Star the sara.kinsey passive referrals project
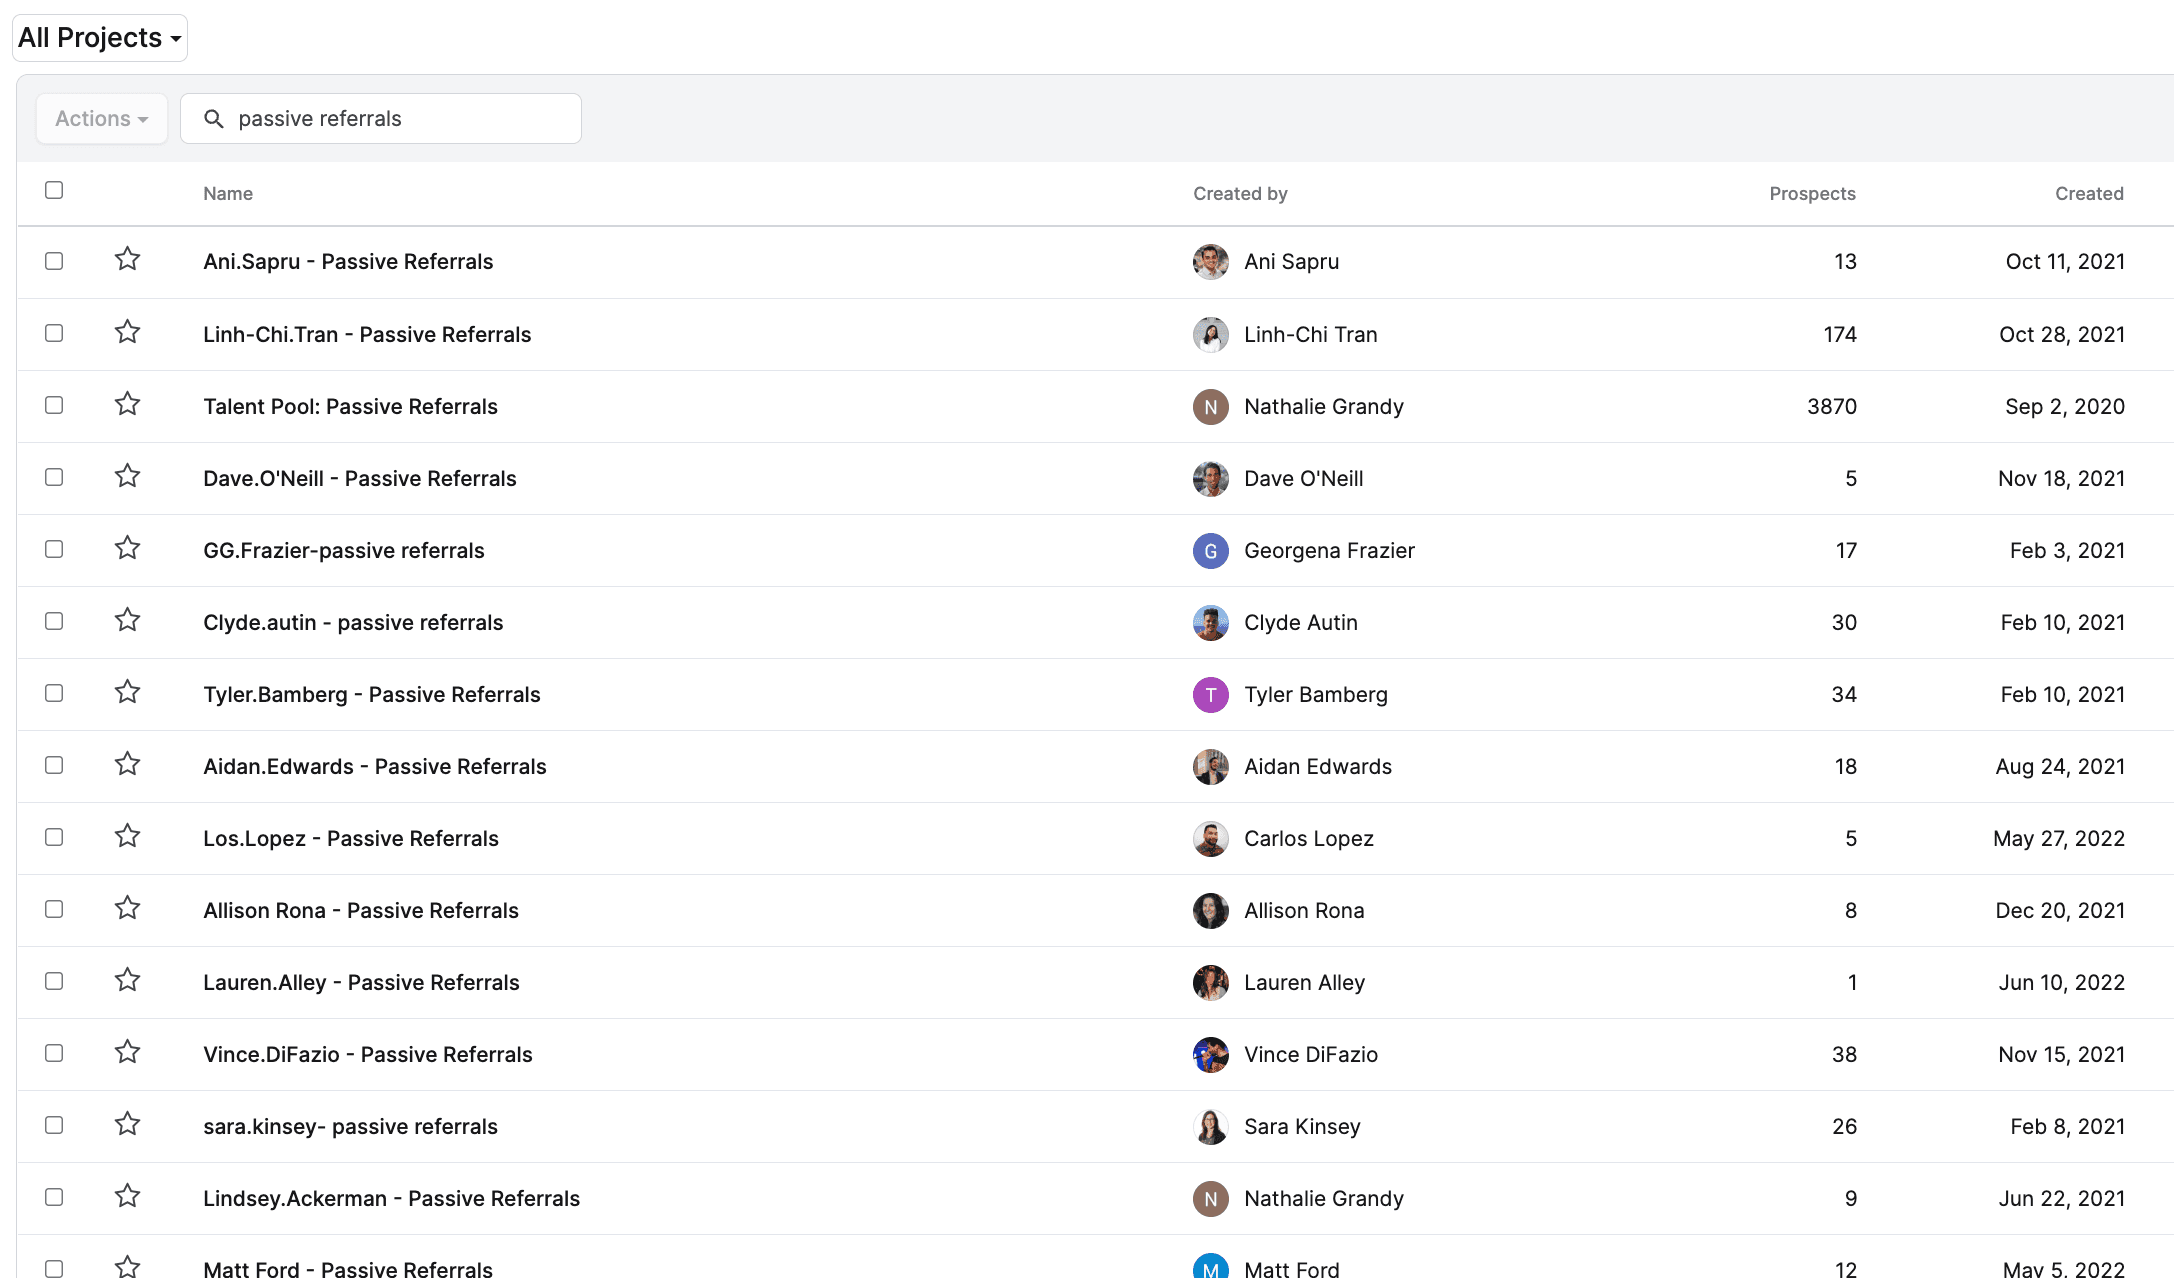The image size is (2174, 1278). pyautogui.click(x=127, y=1125)
